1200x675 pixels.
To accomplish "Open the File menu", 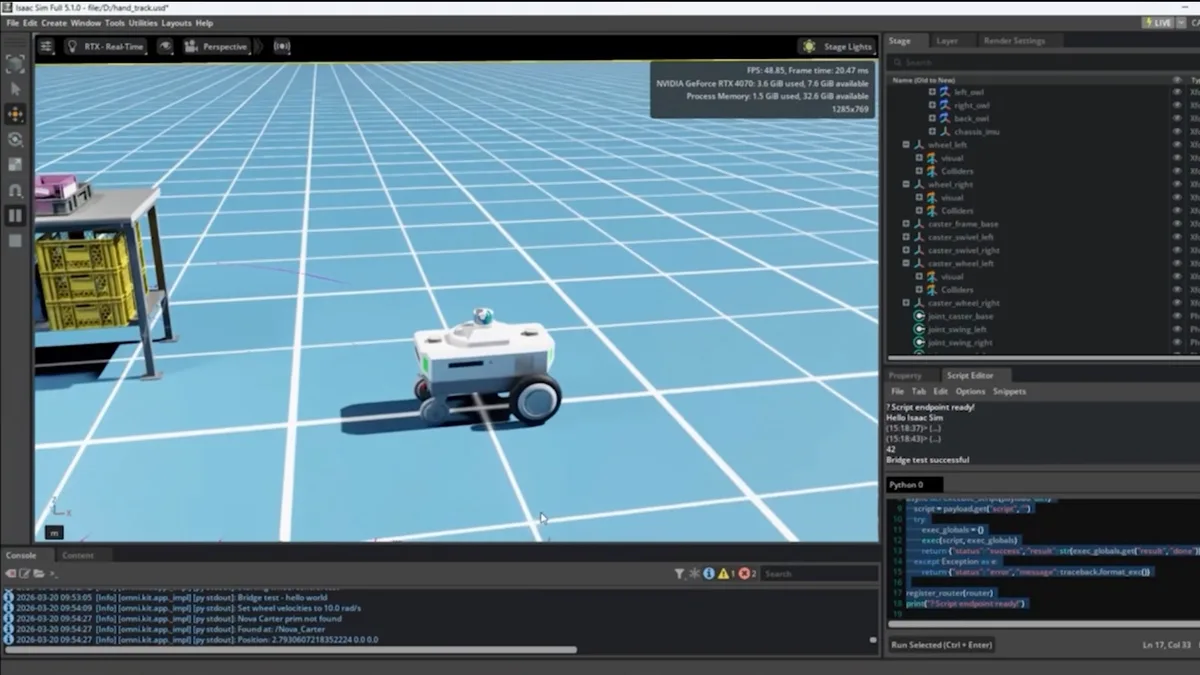I will coord(12,23).
